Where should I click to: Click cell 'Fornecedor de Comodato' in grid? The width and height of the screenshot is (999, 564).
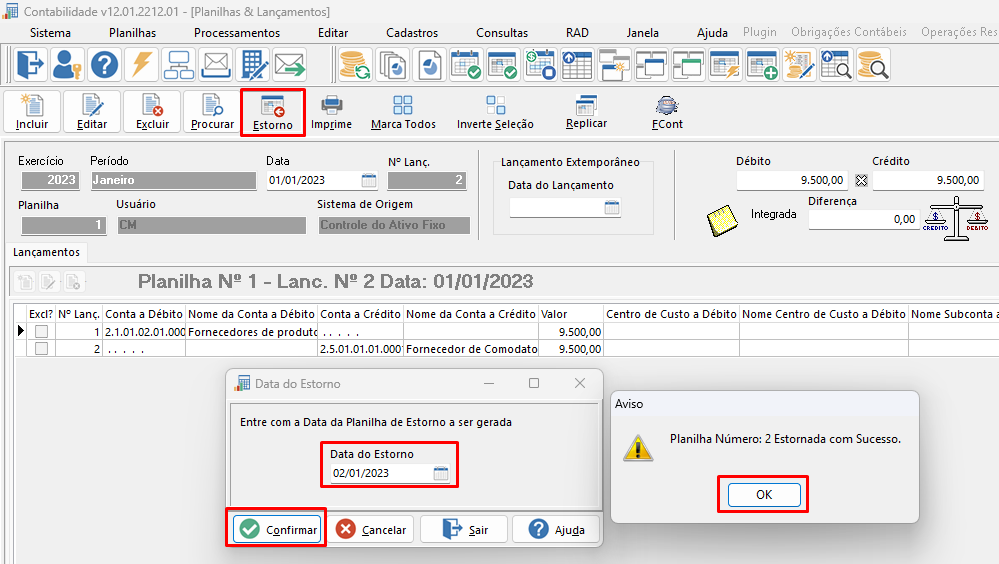(471, 349)
